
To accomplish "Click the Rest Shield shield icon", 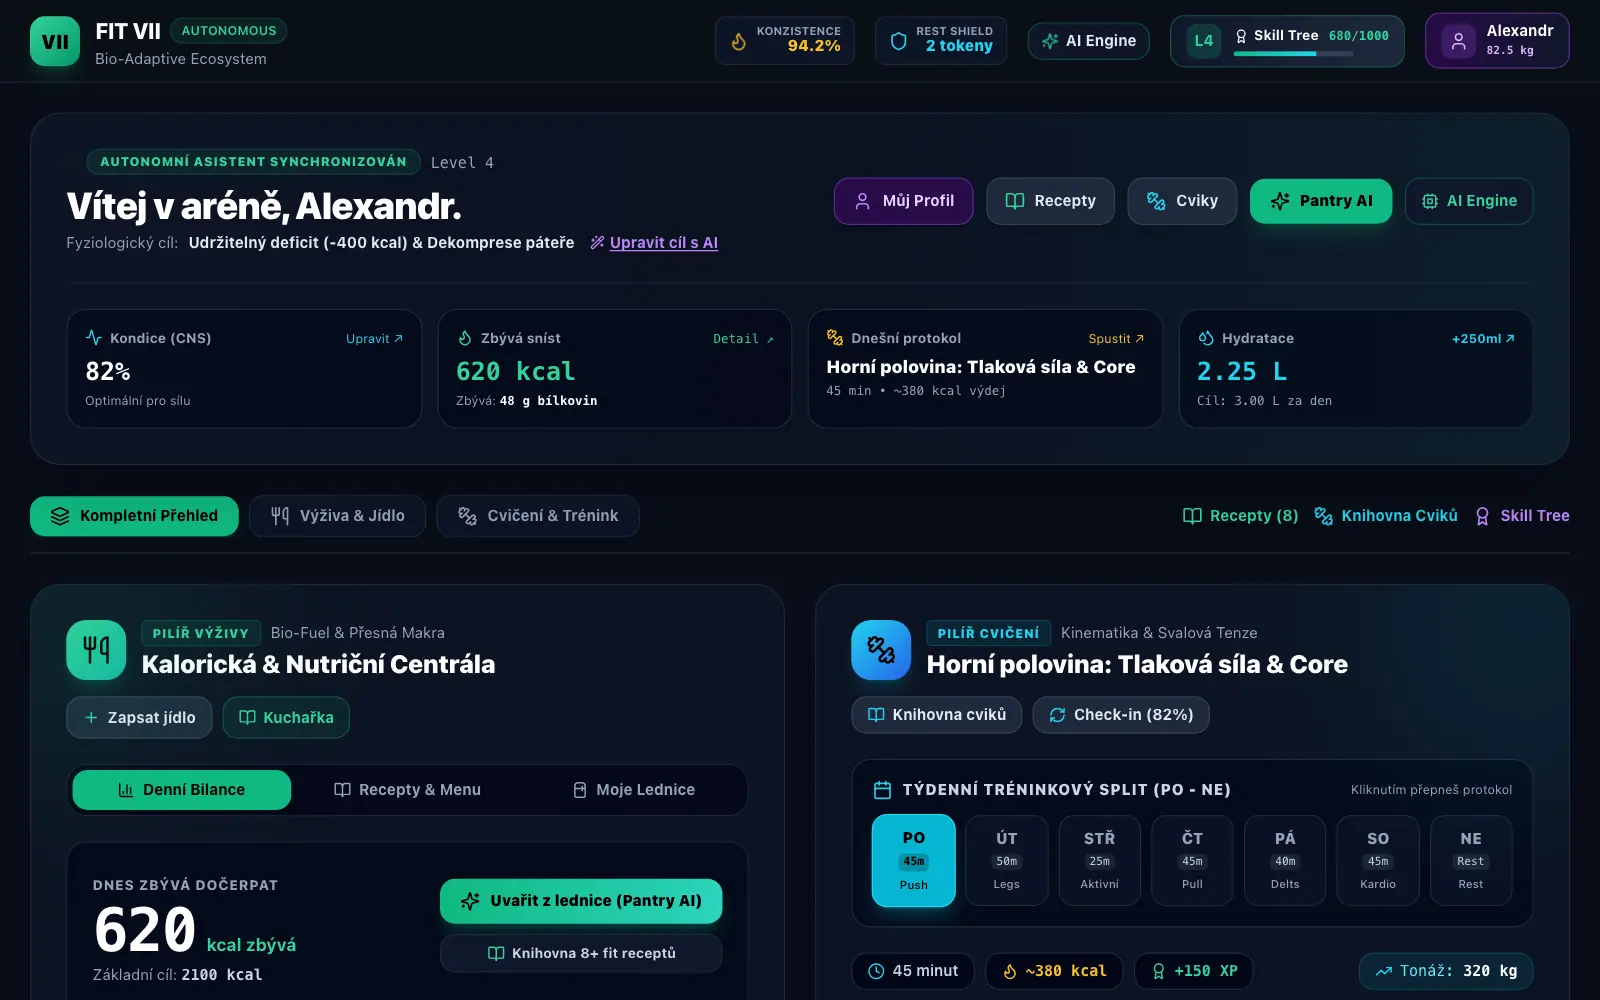I will click(x=898, y=41).
